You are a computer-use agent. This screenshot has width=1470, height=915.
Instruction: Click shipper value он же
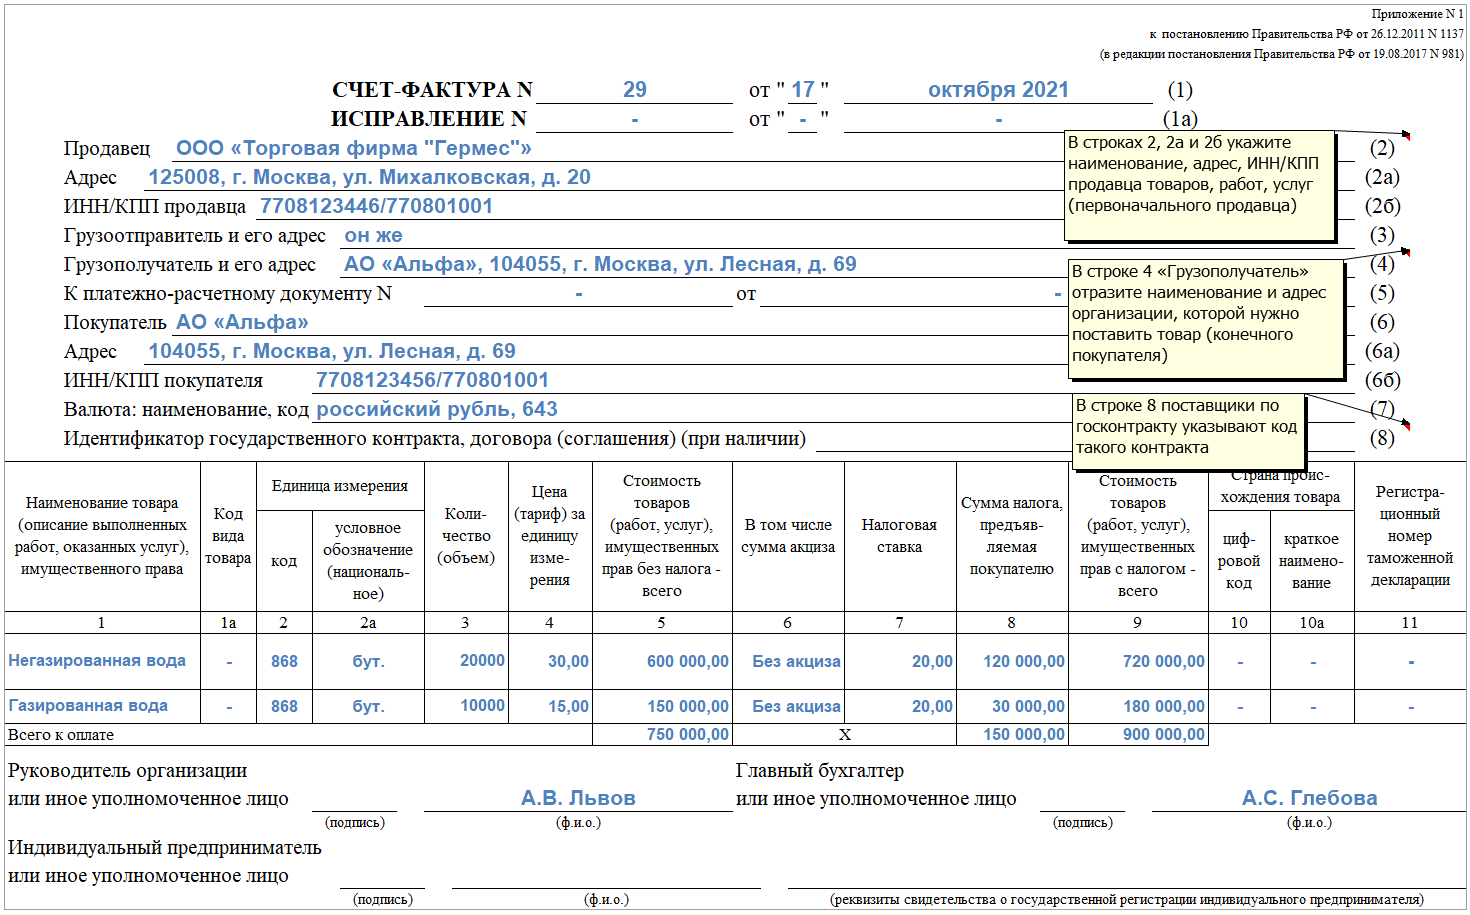373,236
